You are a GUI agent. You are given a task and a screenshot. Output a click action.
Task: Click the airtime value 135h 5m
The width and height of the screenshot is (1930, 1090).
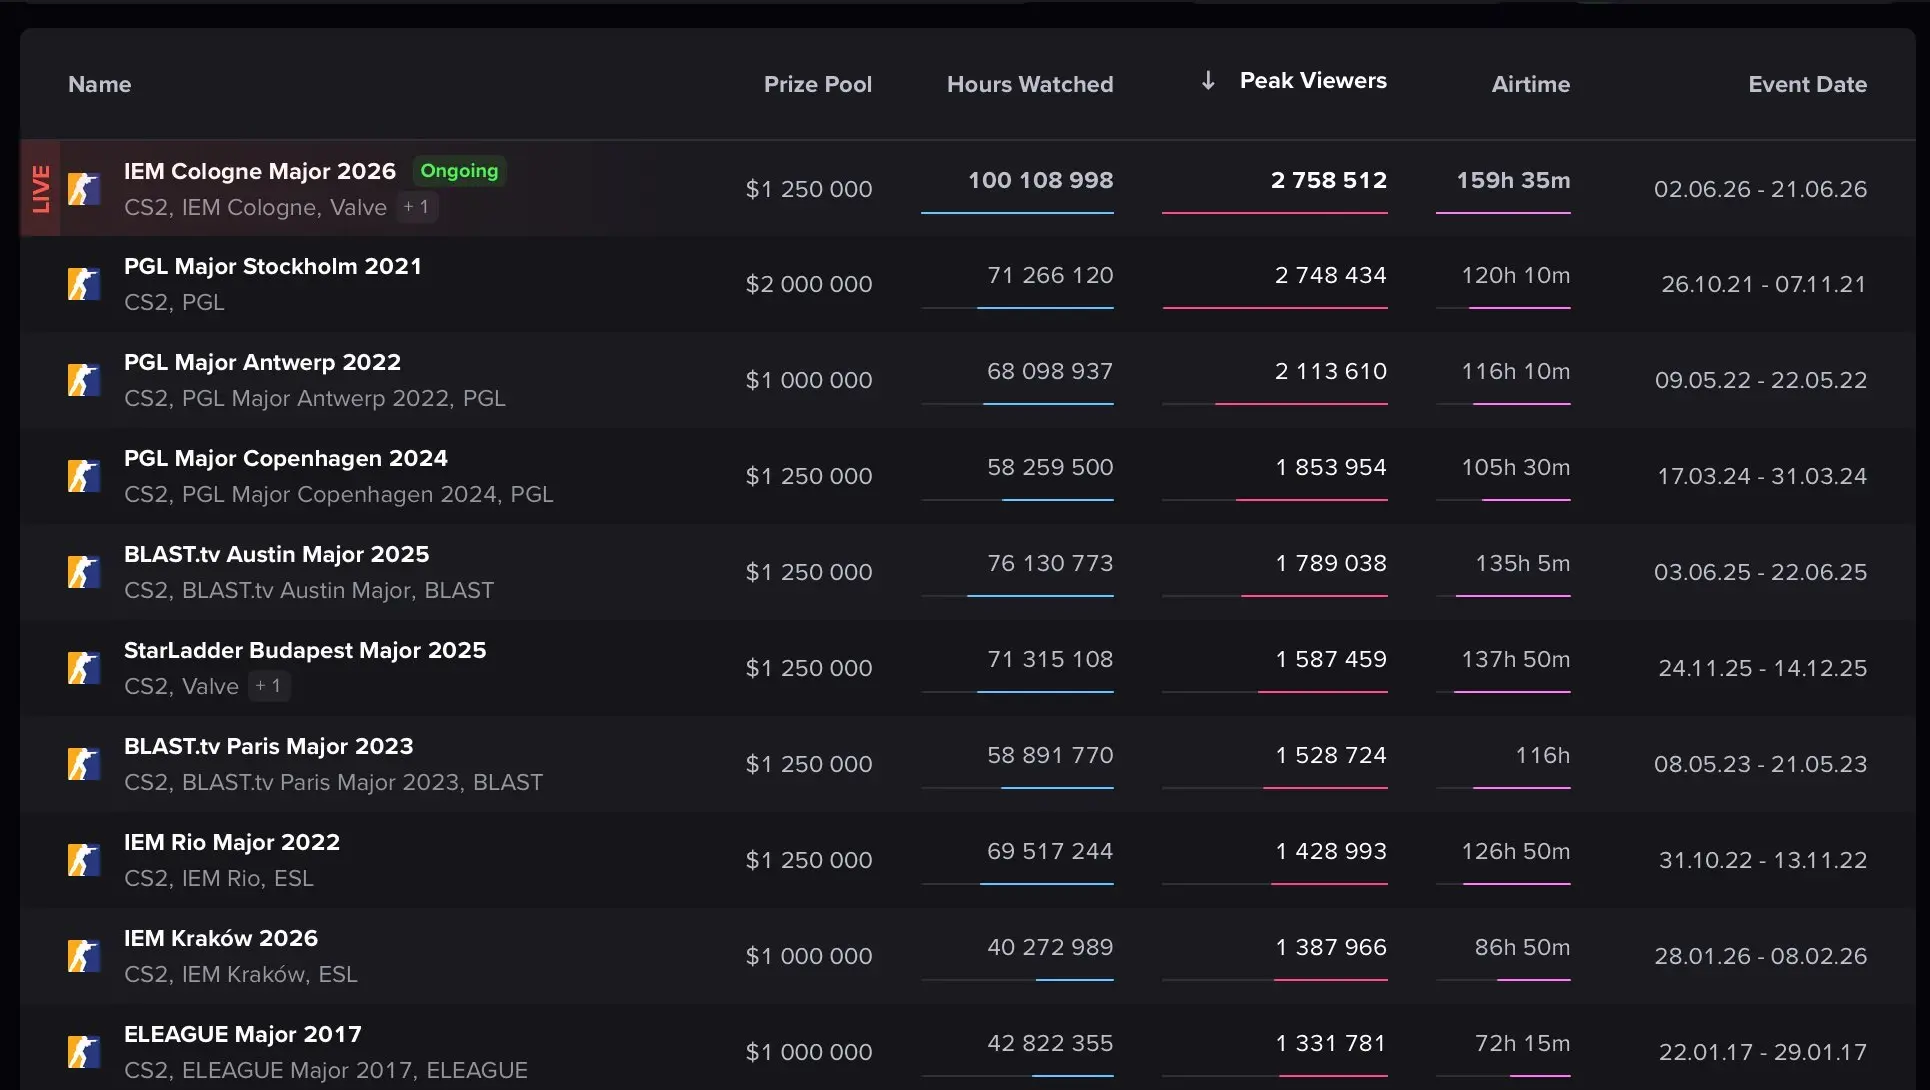pos(1523,563)
